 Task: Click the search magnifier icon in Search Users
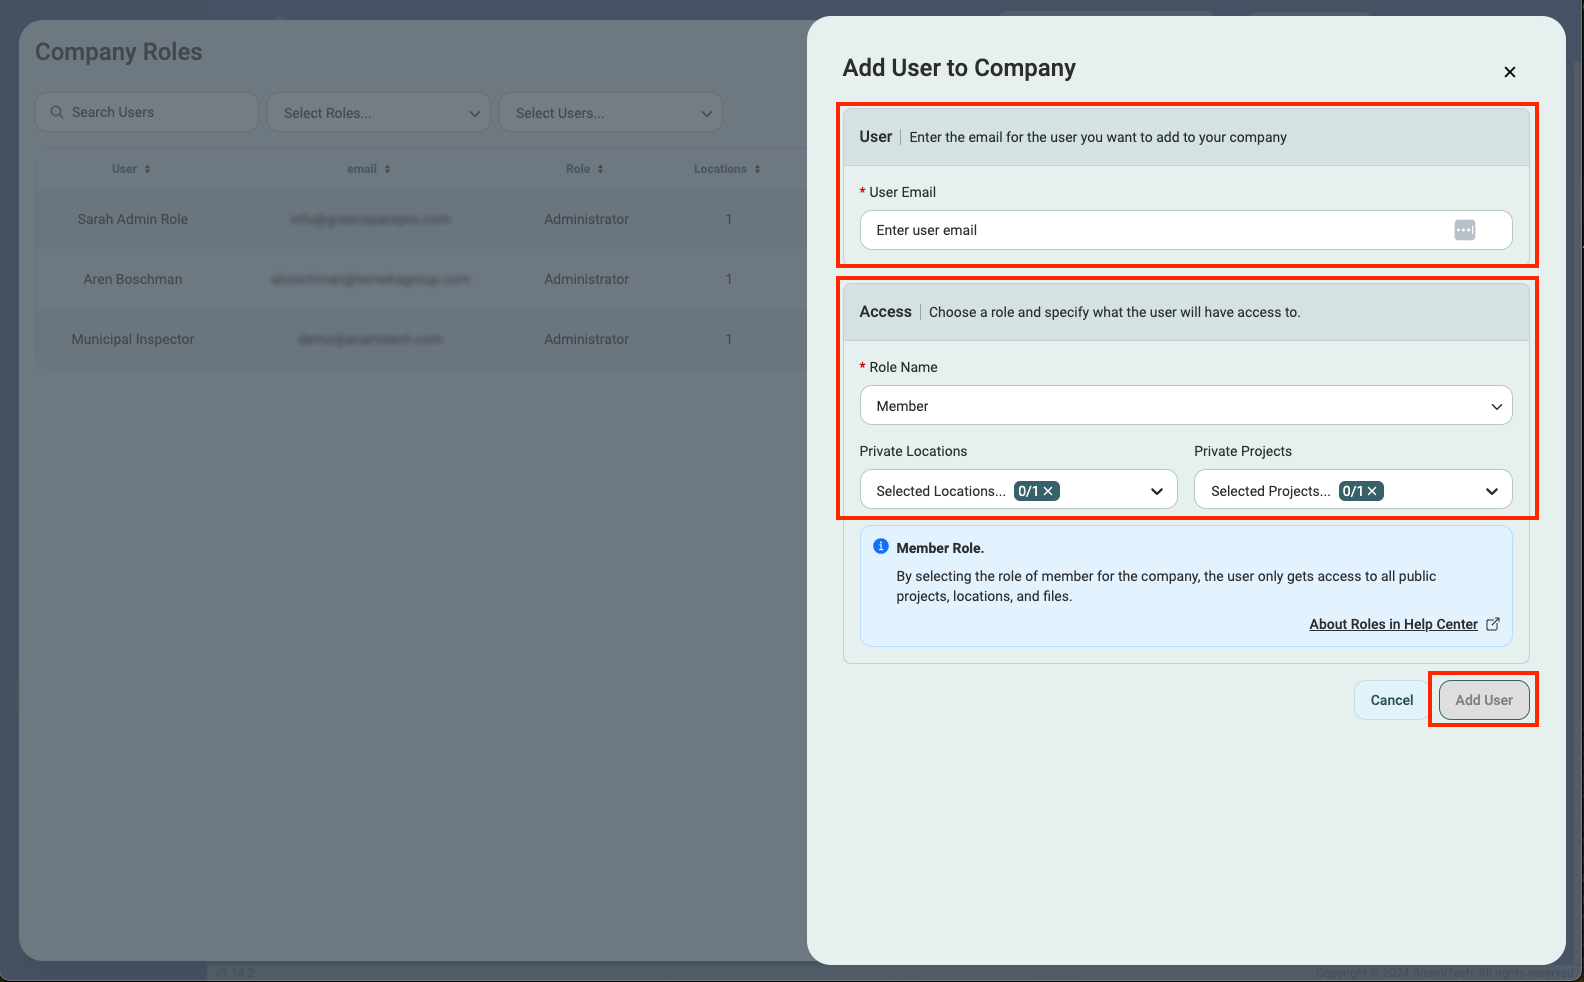coord(57,112)
